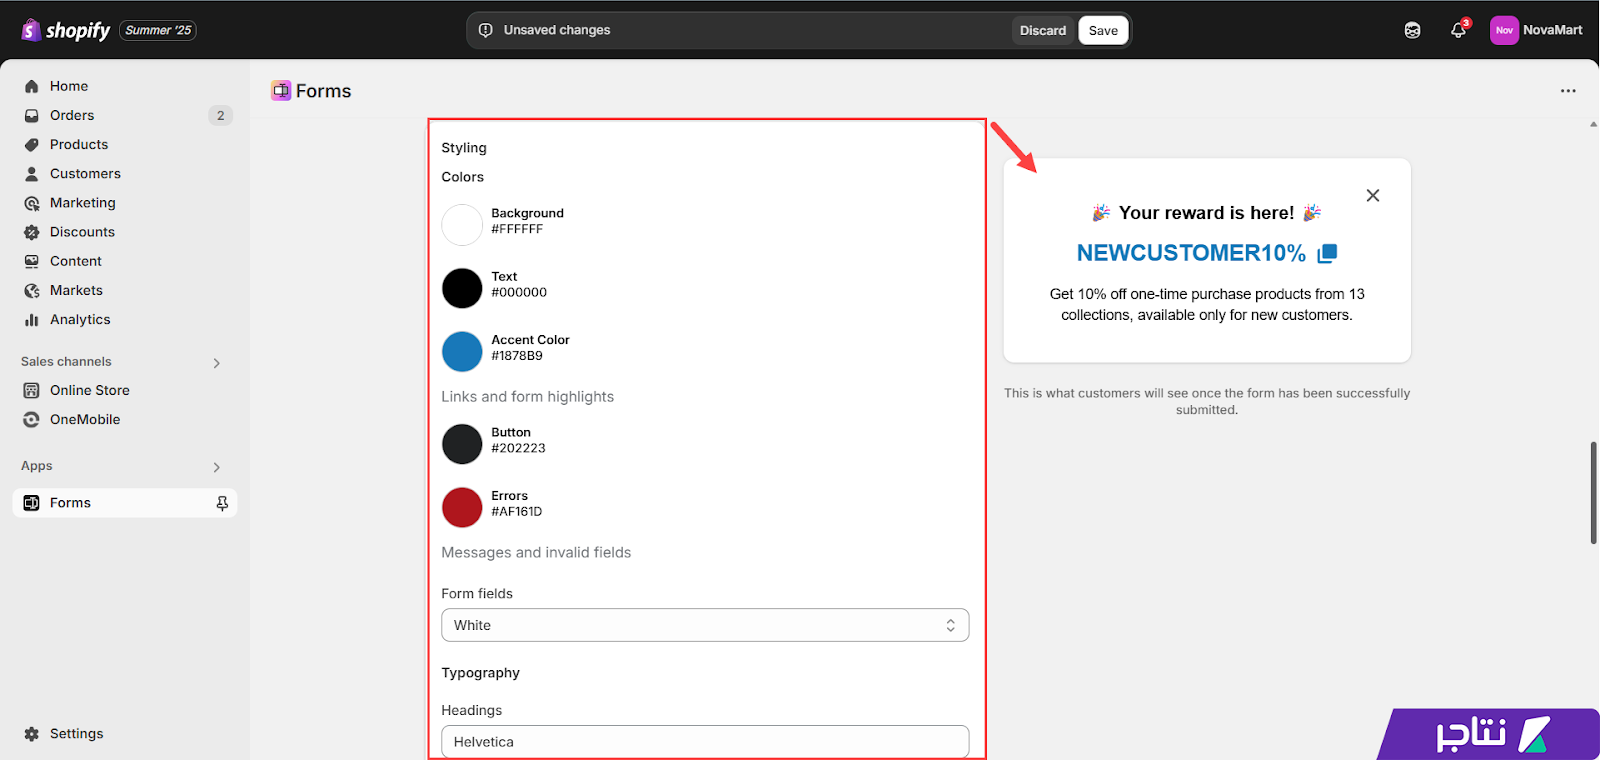Open the Home icon in sidebar
The width and height of the screenshot is (1600, 760).
(x=32, y=86)
